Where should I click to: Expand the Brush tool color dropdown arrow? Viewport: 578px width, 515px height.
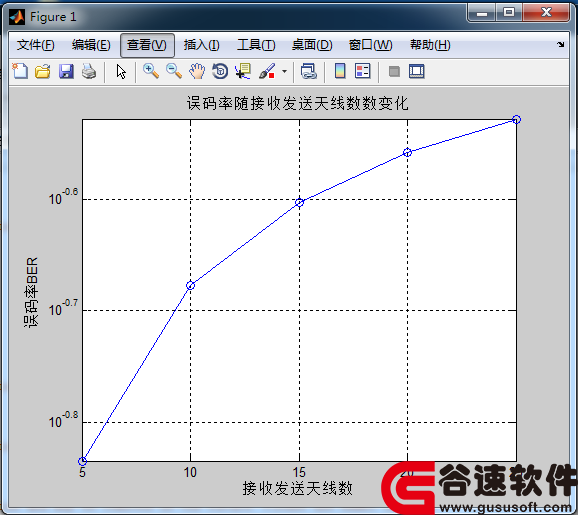(284, 71)
